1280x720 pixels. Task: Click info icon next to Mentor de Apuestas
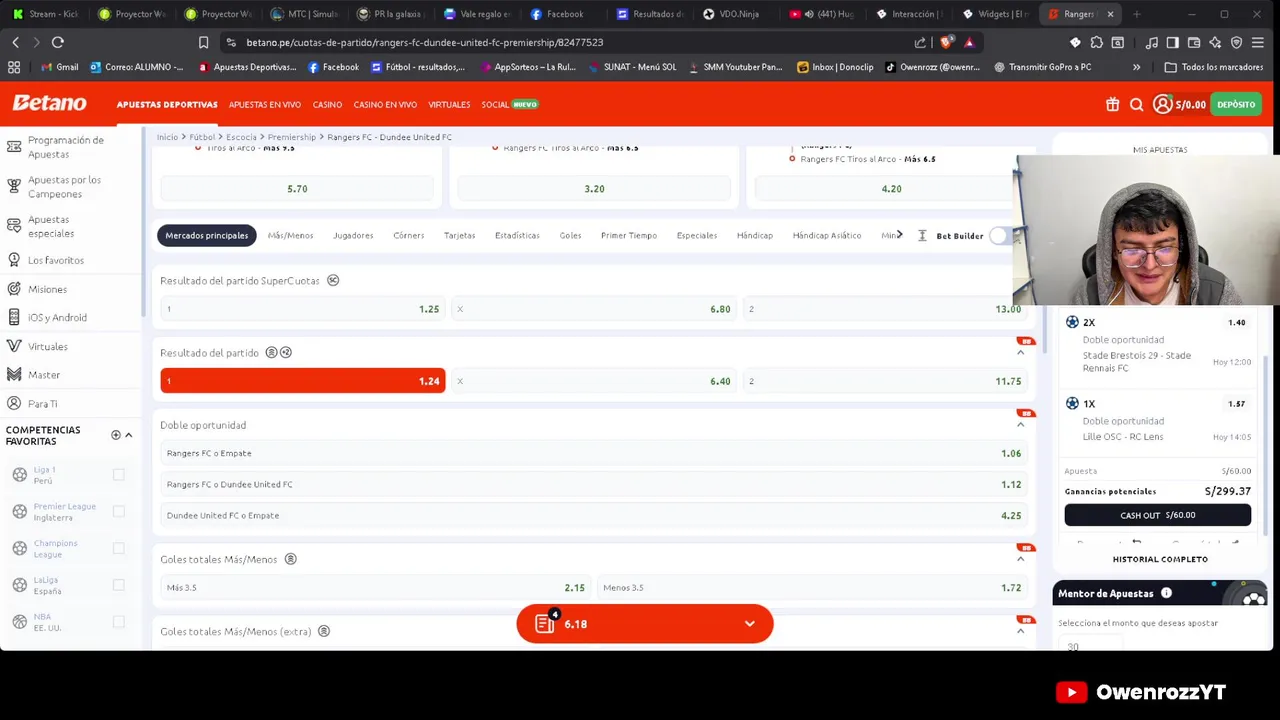1166,593
